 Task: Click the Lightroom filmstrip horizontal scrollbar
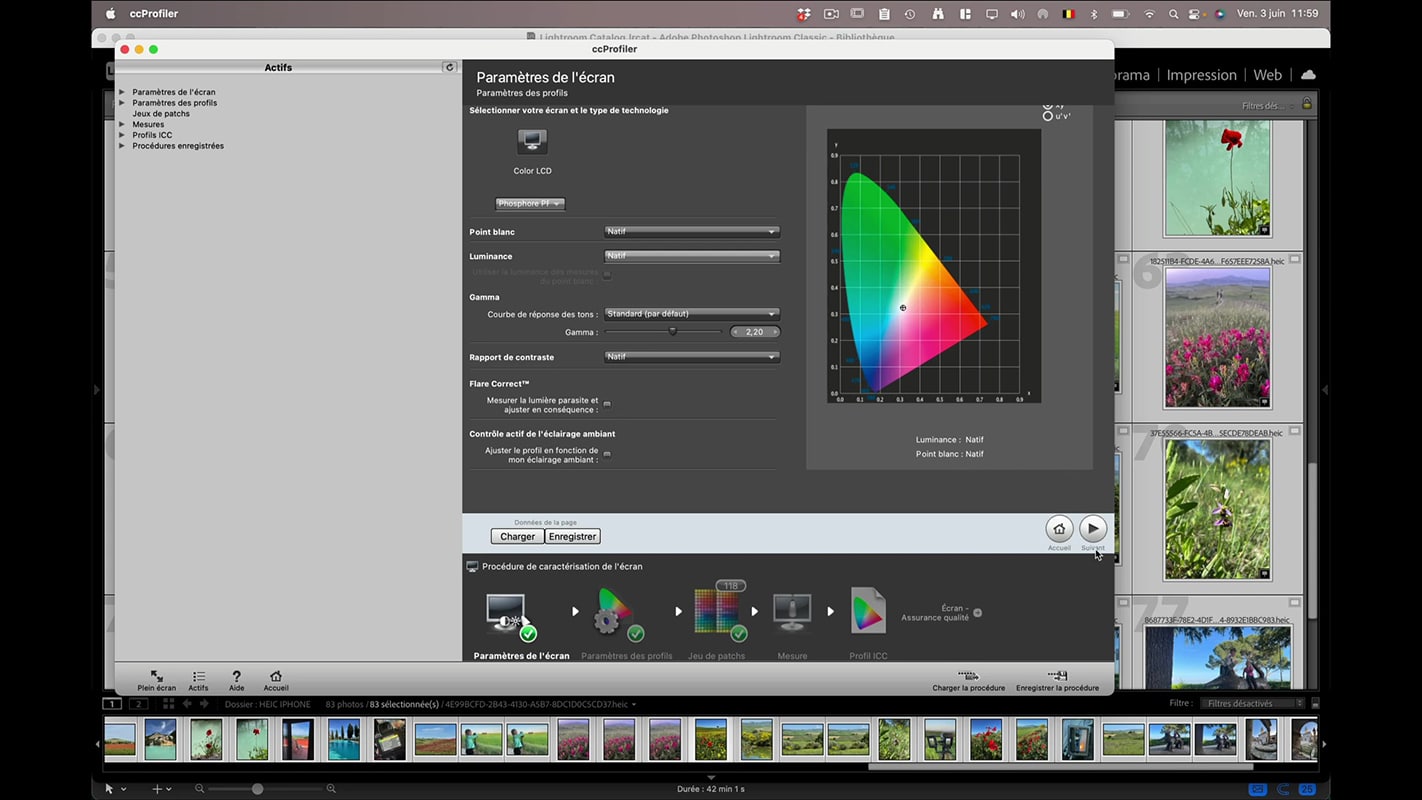1060,767
